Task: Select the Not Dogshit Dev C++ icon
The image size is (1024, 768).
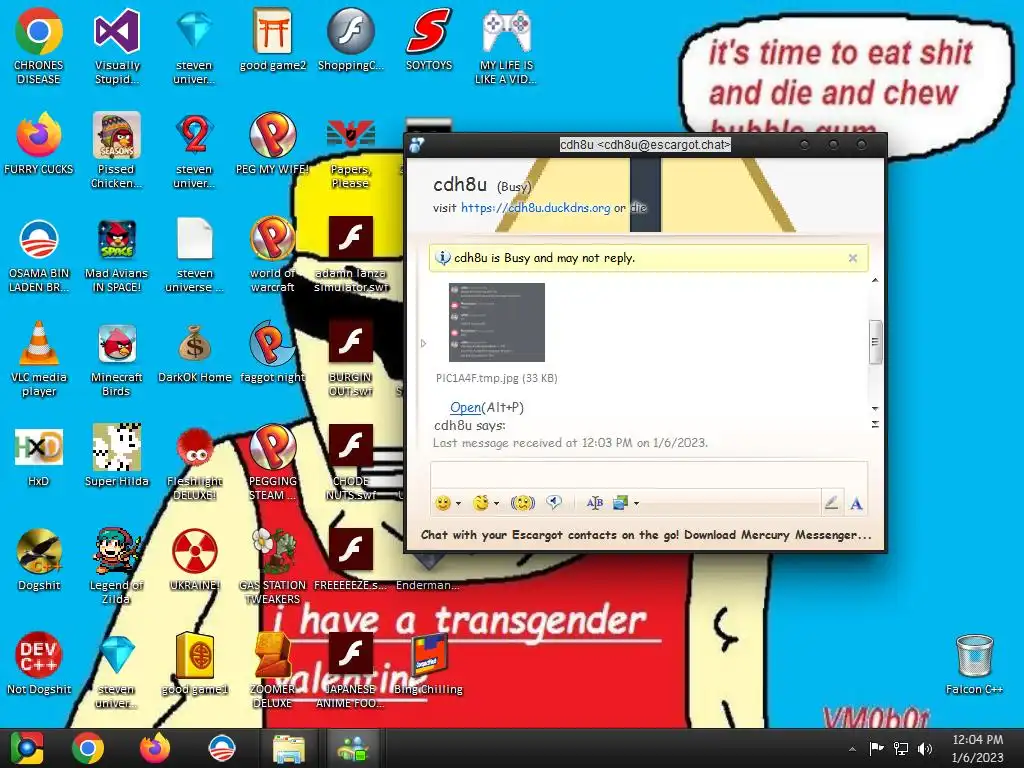Action: coord(39,664)
